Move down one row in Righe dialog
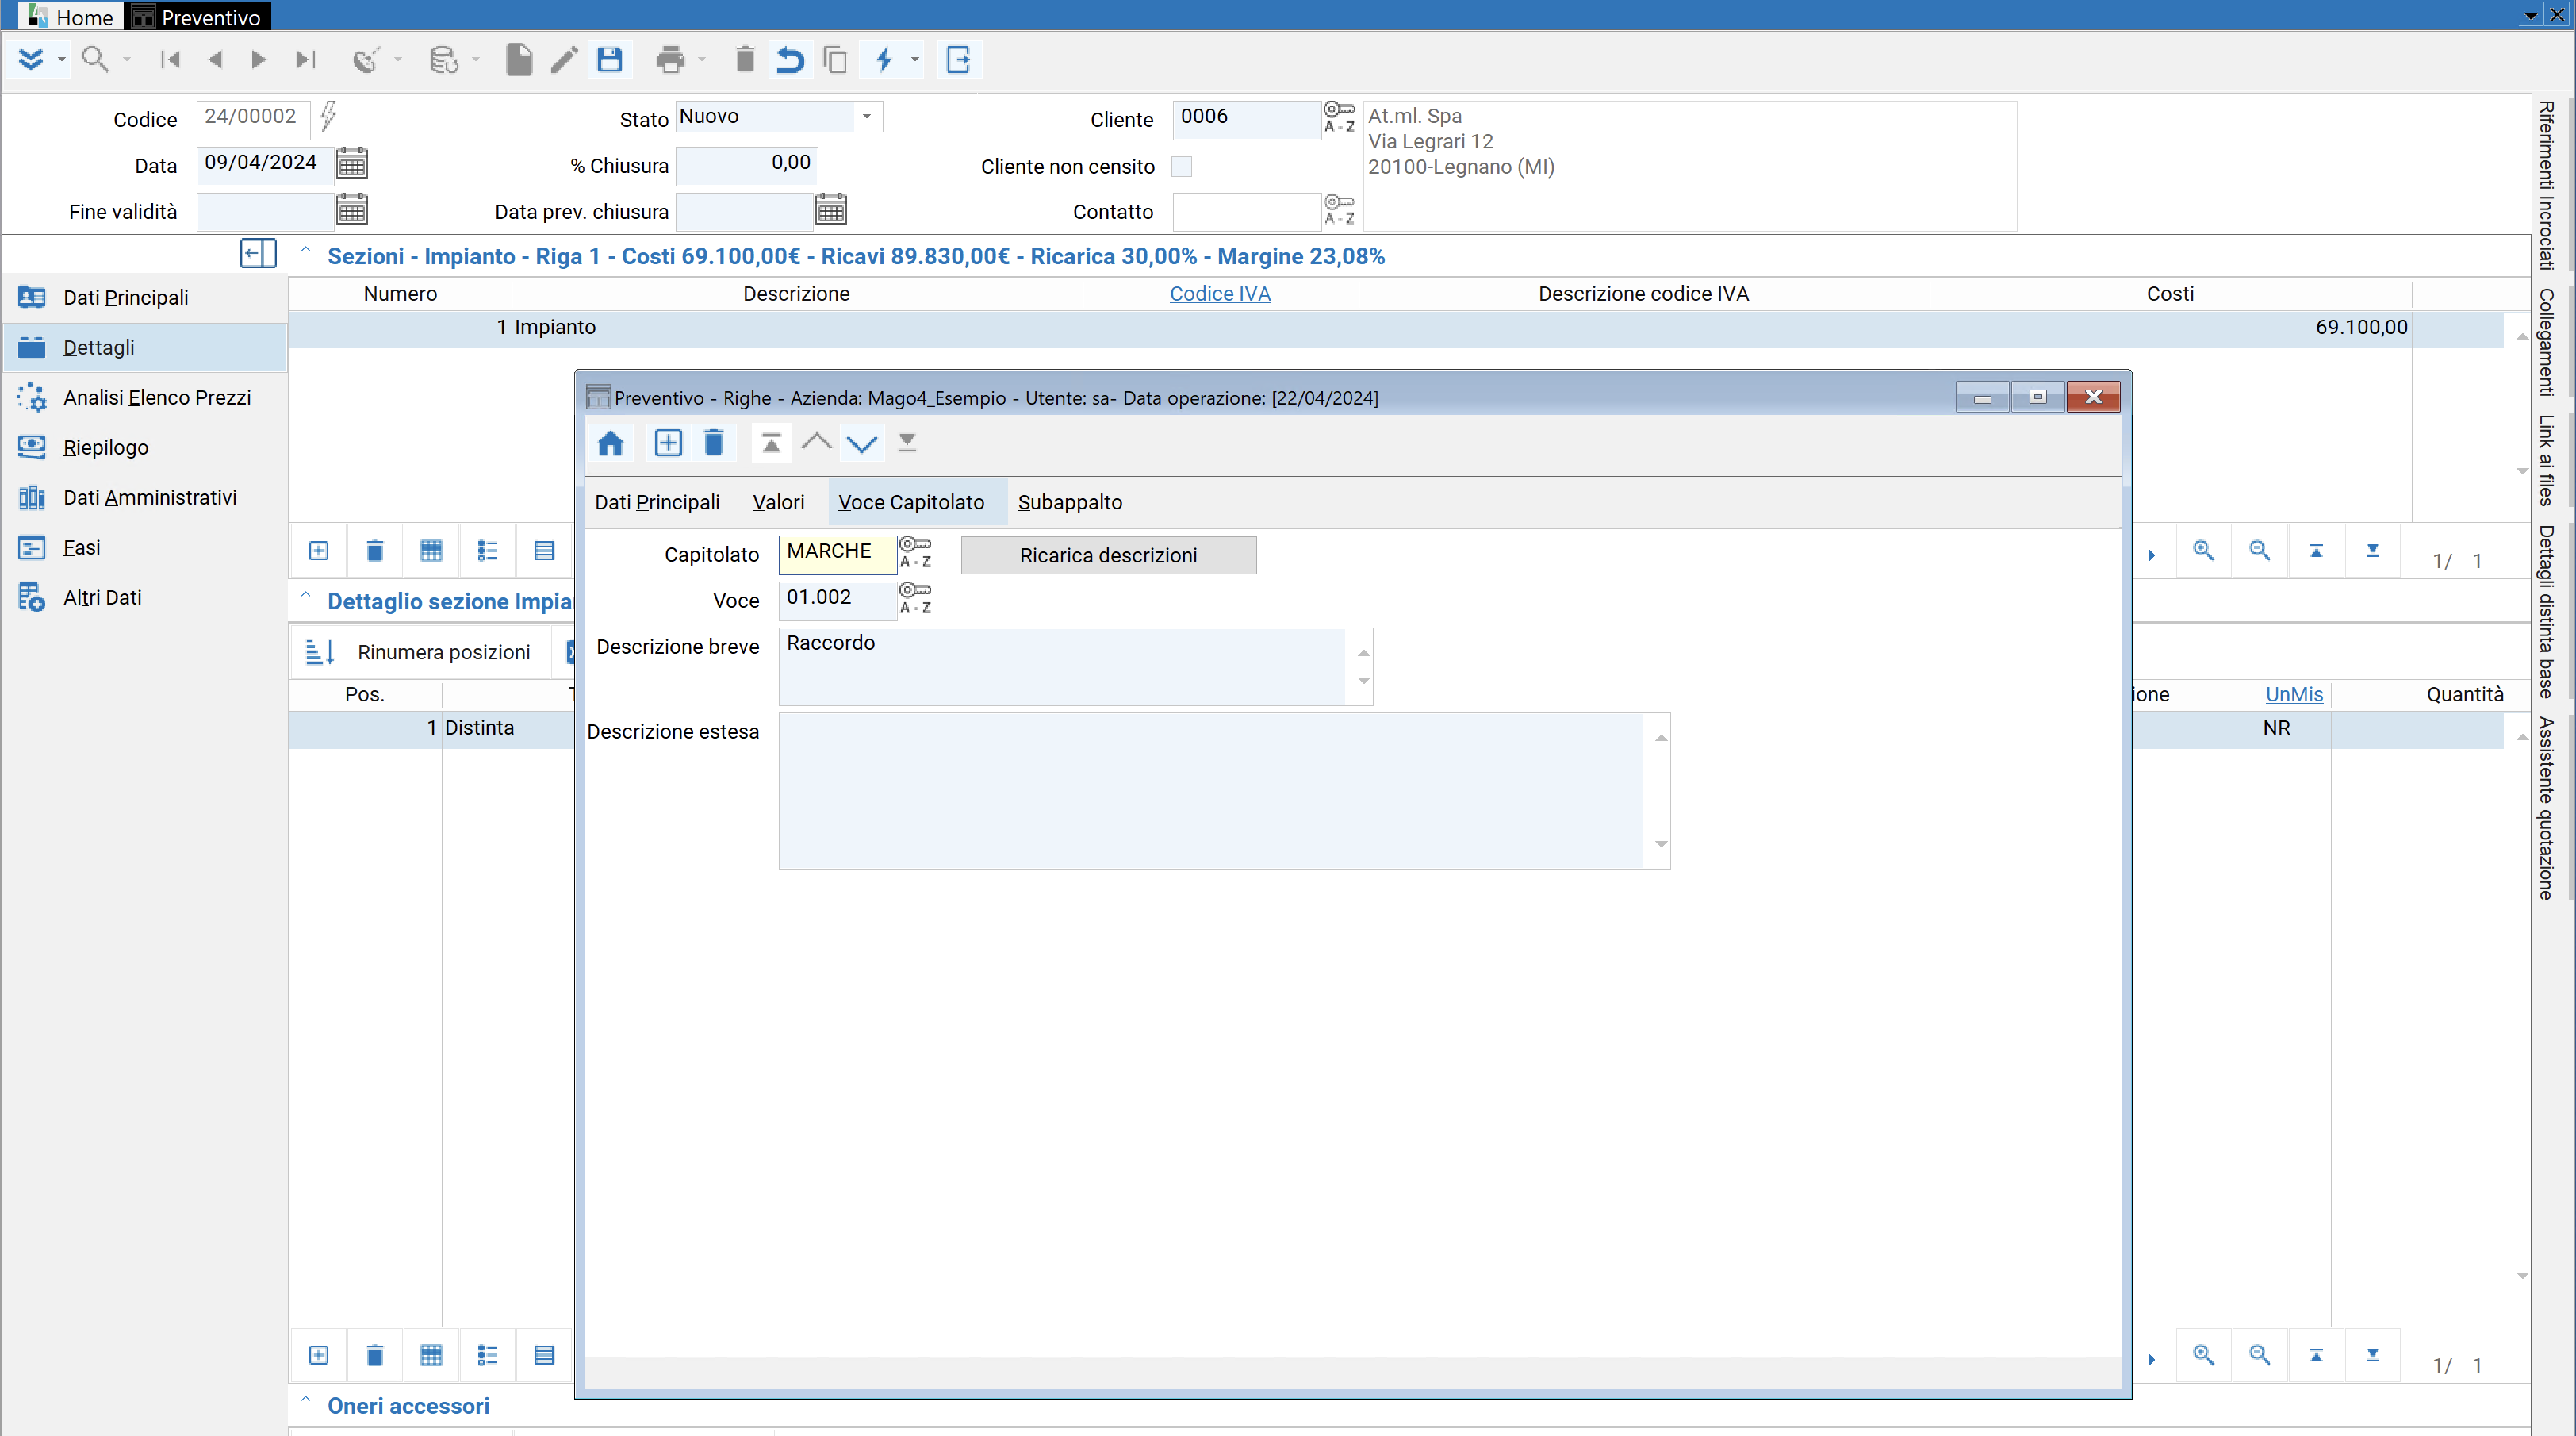The width and height of the screenshot is (2576, 1436). coord(862,443)
